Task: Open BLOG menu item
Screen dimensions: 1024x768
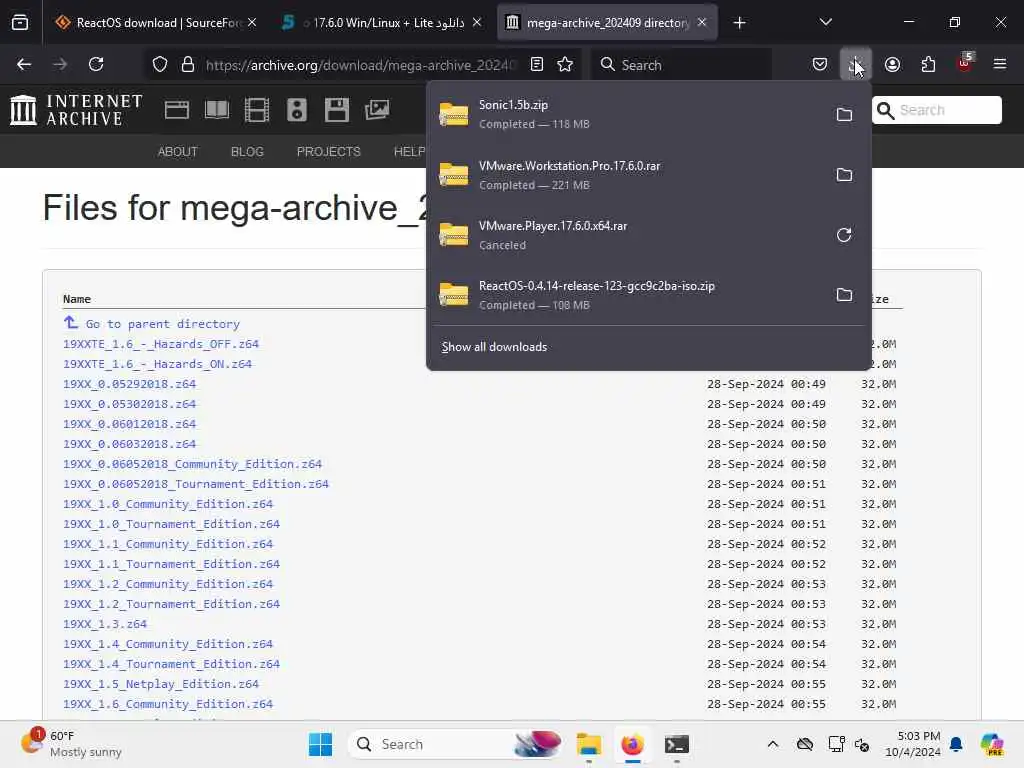Action: pos(247,152)
